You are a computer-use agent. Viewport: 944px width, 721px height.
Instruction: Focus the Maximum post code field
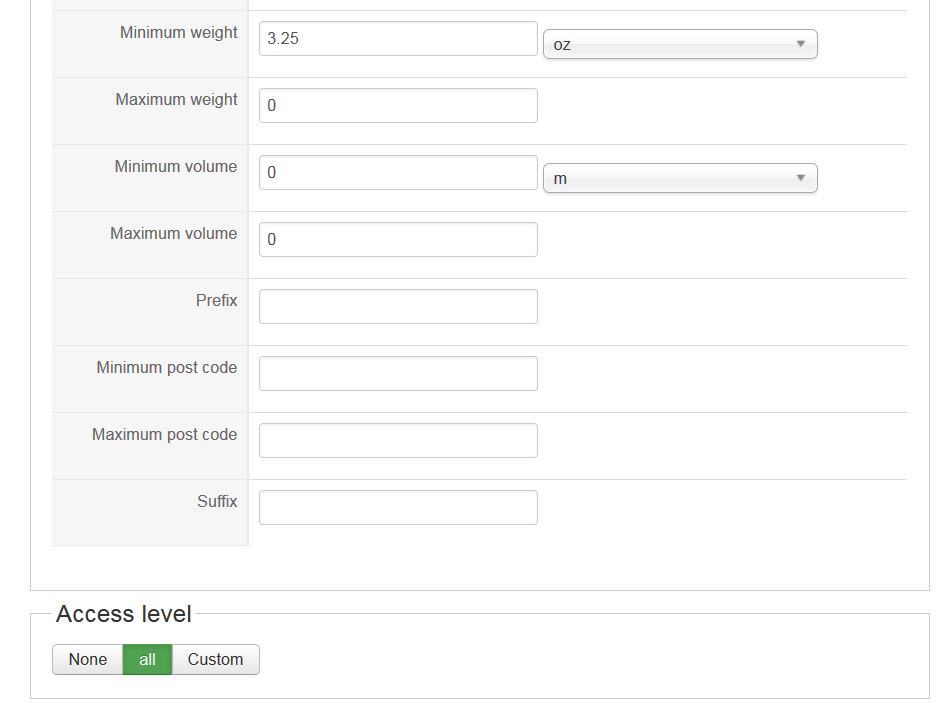tap(398, 441)
